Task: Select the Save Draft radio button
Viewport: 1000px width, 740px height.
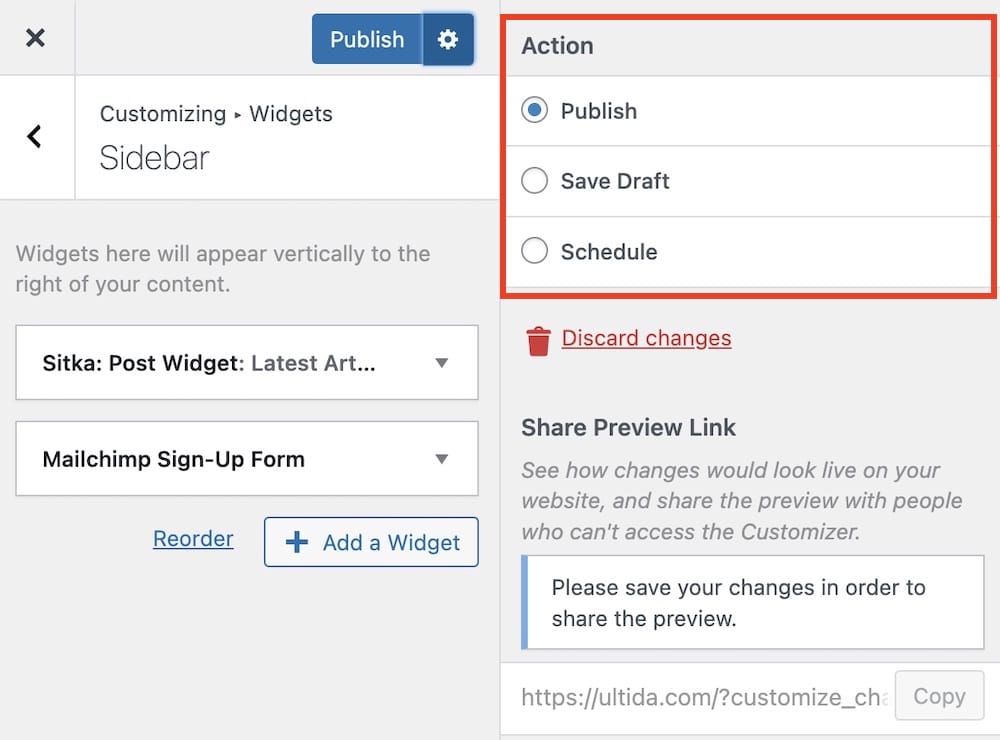Action: pyautogui.click(x=534, y=181)
